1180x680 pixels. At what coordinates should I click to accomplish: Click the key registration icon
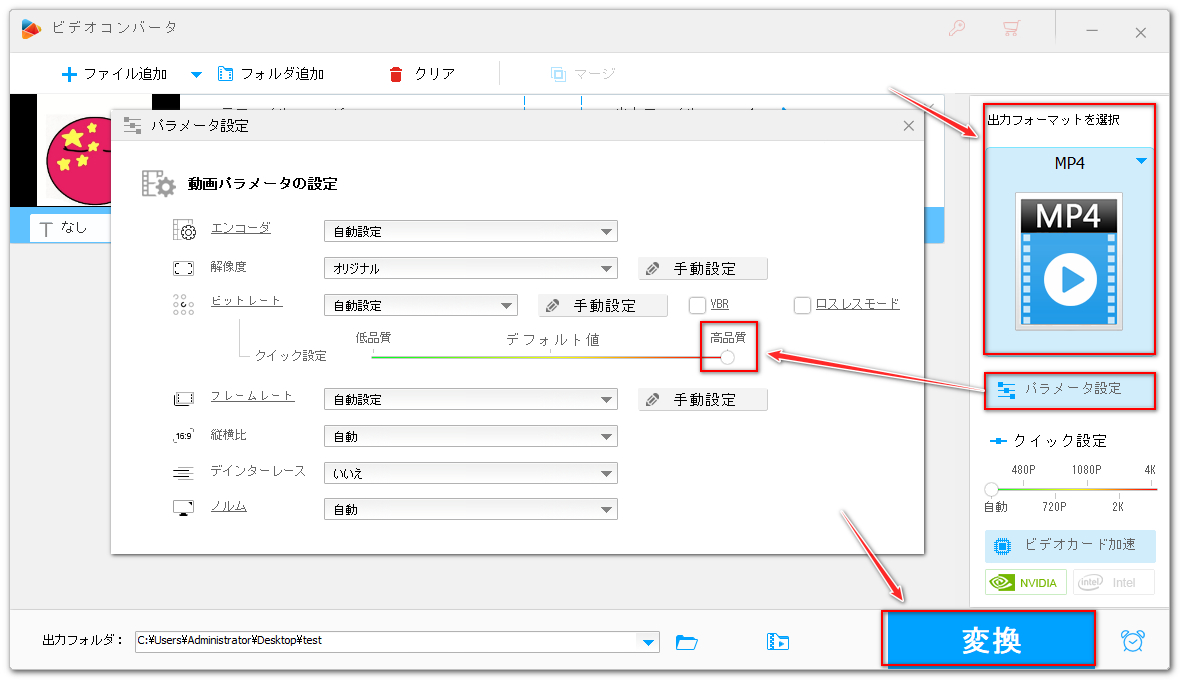coord(958,30)
